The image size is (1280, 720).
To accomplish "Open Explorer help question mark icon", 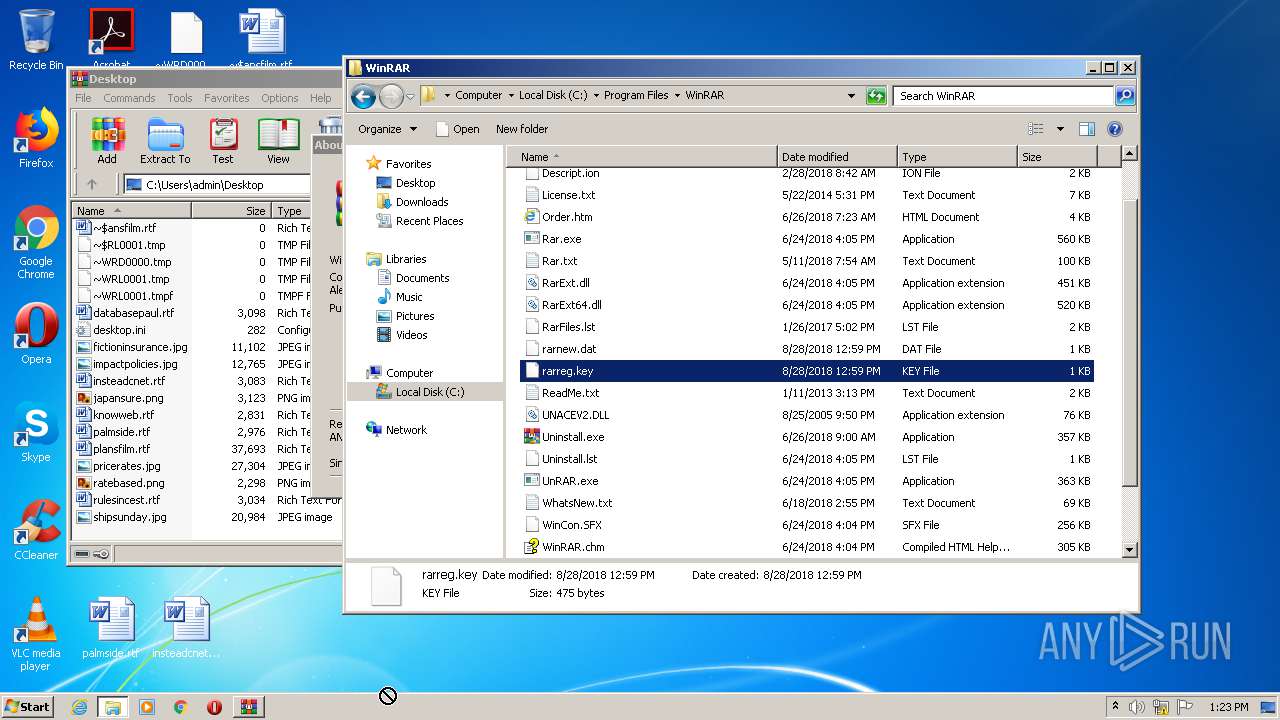I will [x=1115, y=129].
